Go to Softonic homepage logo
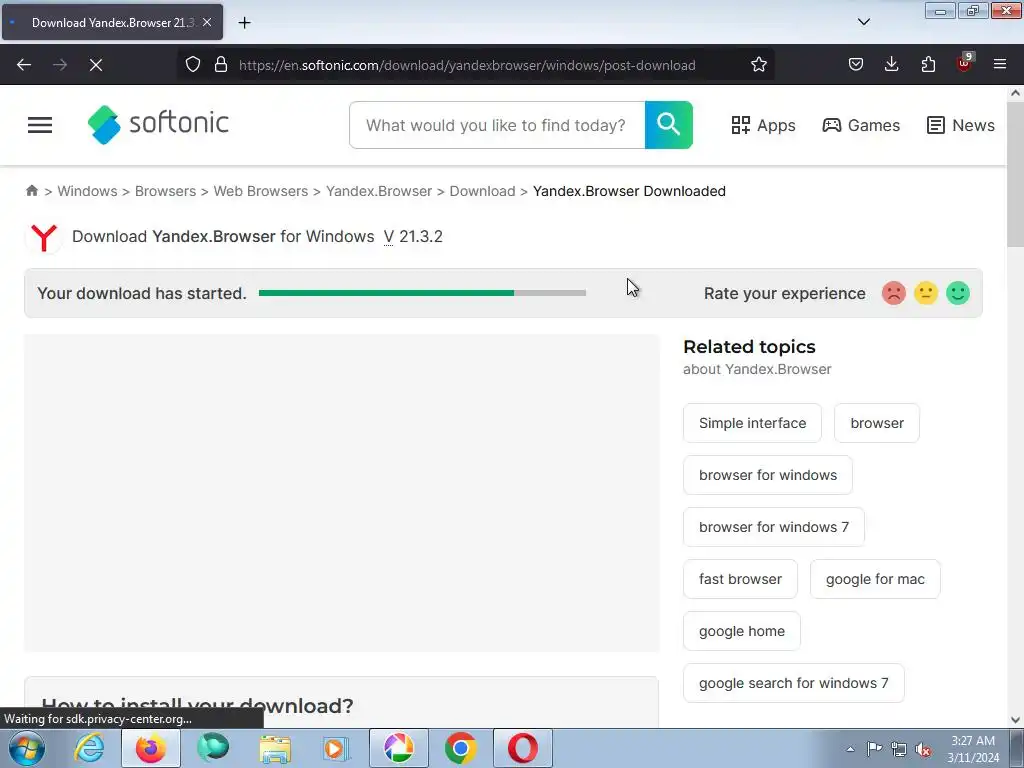The image size is (1024, 768). click(x=158, y=124)
